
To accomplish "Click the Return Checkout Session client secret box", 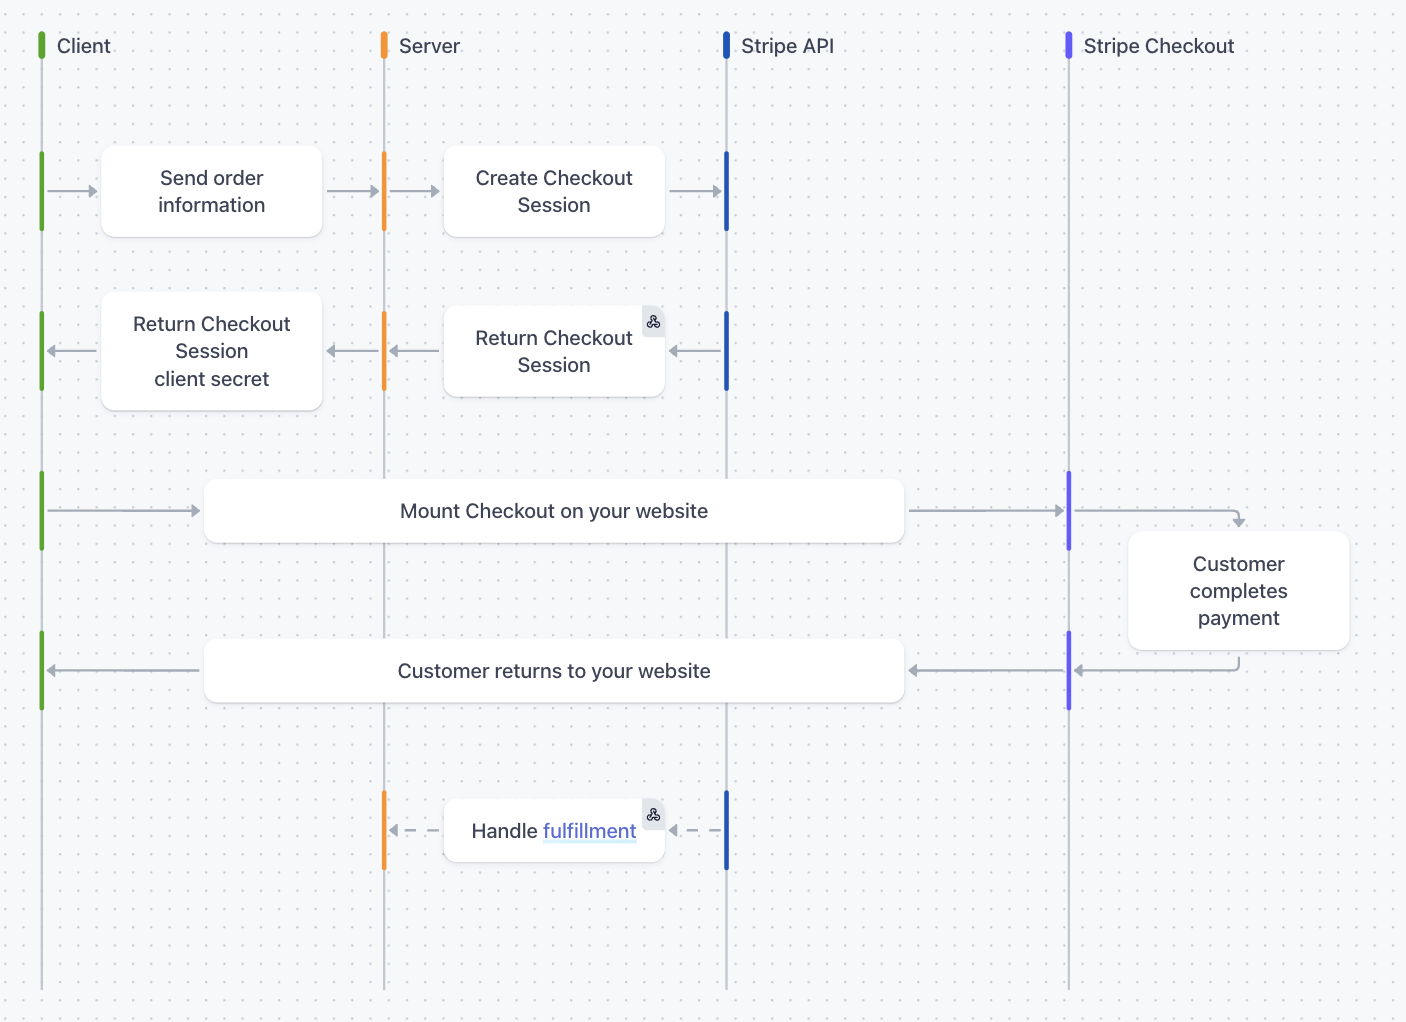I will point(212,351).
